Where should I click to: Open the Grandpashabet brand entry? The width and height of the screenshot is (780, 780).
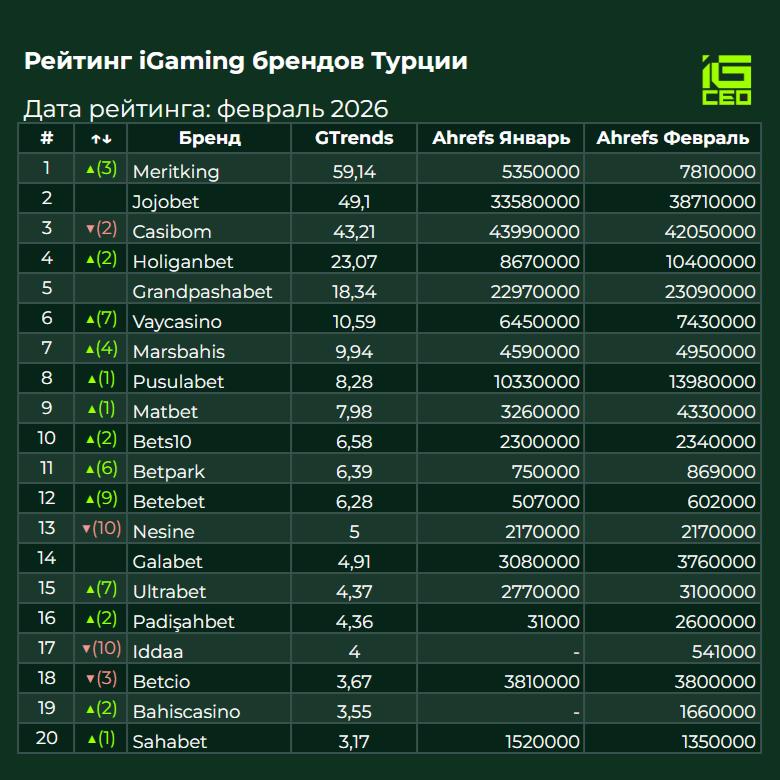202,292
